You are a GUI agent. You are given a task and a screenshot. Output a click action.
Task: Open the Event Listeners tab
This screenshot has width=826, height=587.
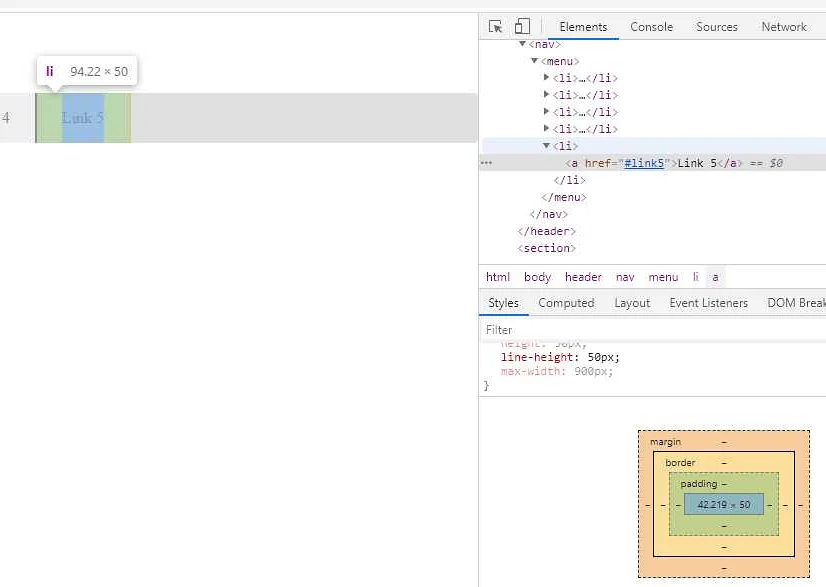[708, 302]
